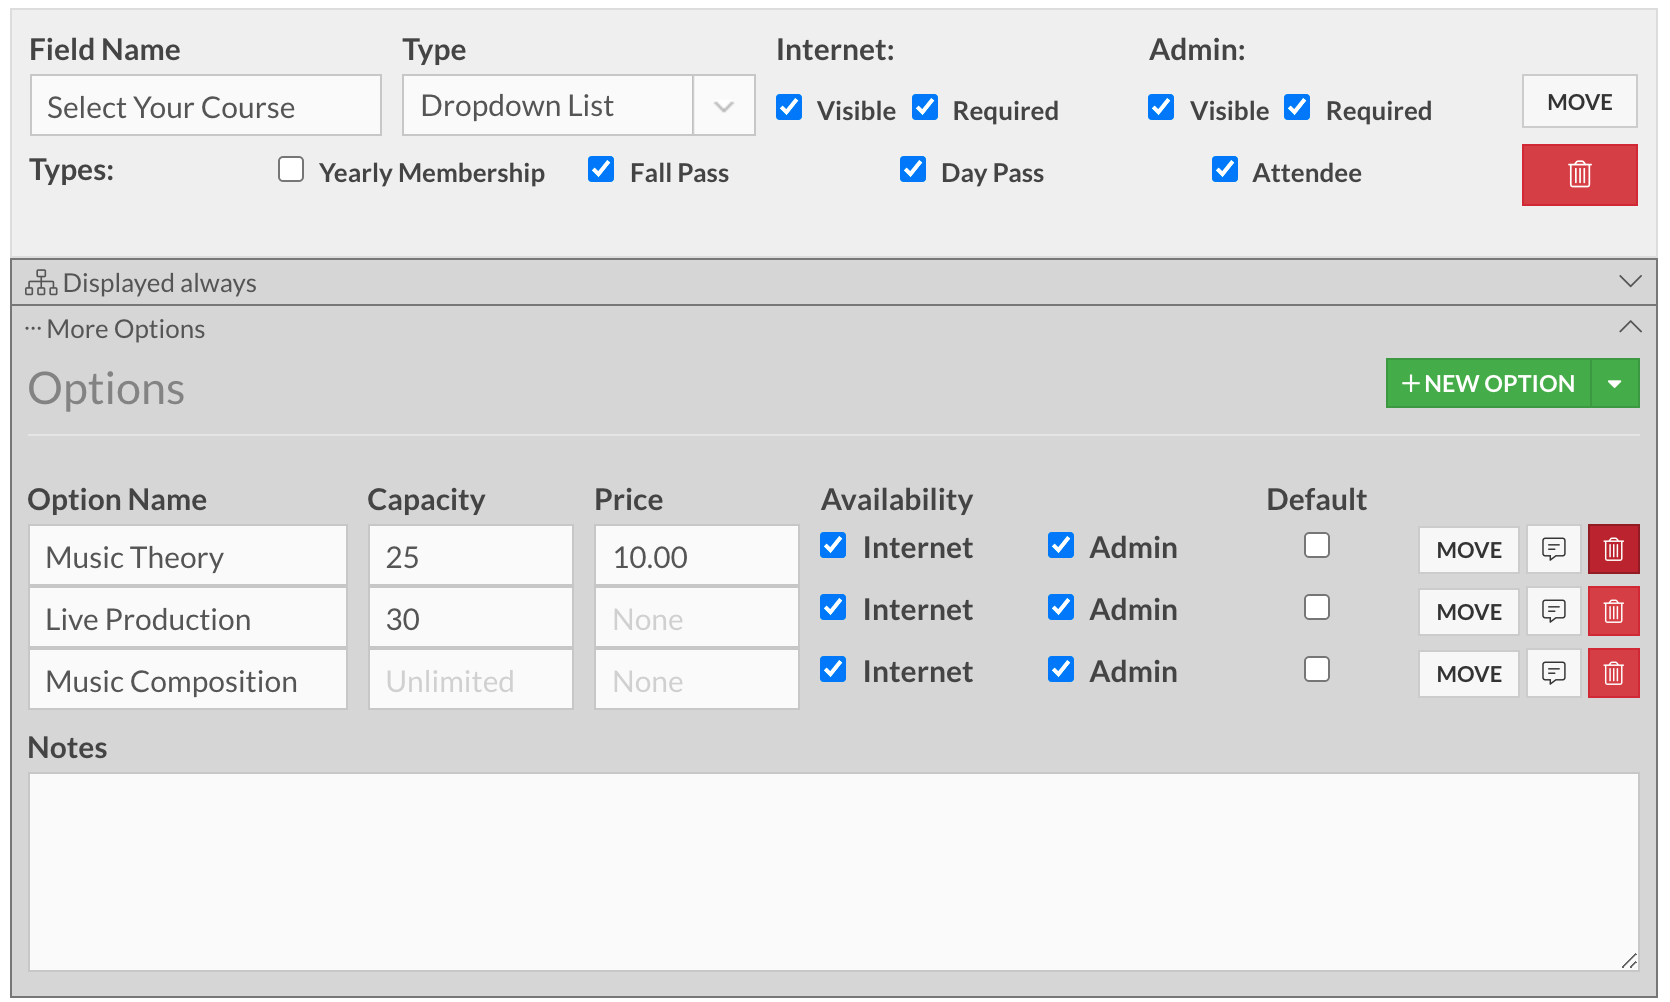The image size is (1670, 1002).
Task: Click the Music Composition option name field
Action: click(187, 679)
